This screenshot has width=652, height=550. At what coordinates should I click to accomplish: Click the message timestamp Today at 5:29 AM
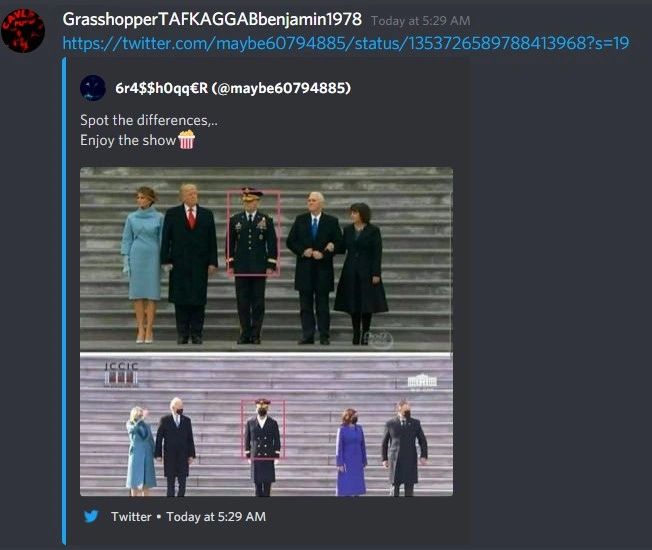tap(421, 21)
